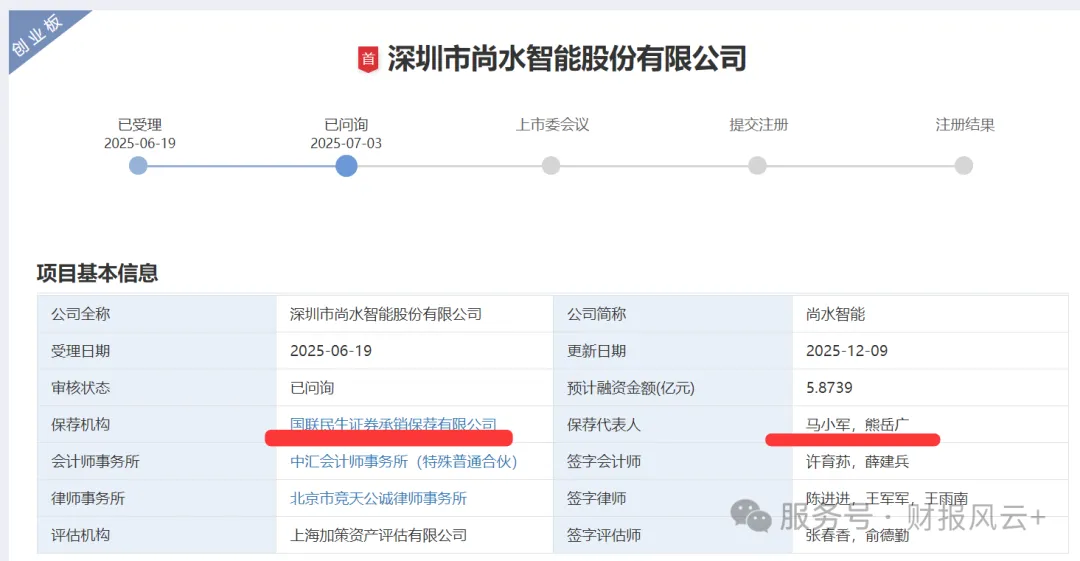Click the 公司全称 value cell in table
Screen dimensions: 1080x561
(415, 314)
